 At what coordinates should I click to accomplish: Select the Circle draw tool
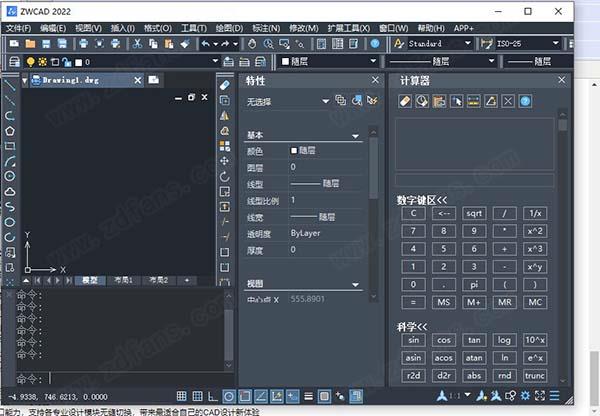tap(10, 176)
